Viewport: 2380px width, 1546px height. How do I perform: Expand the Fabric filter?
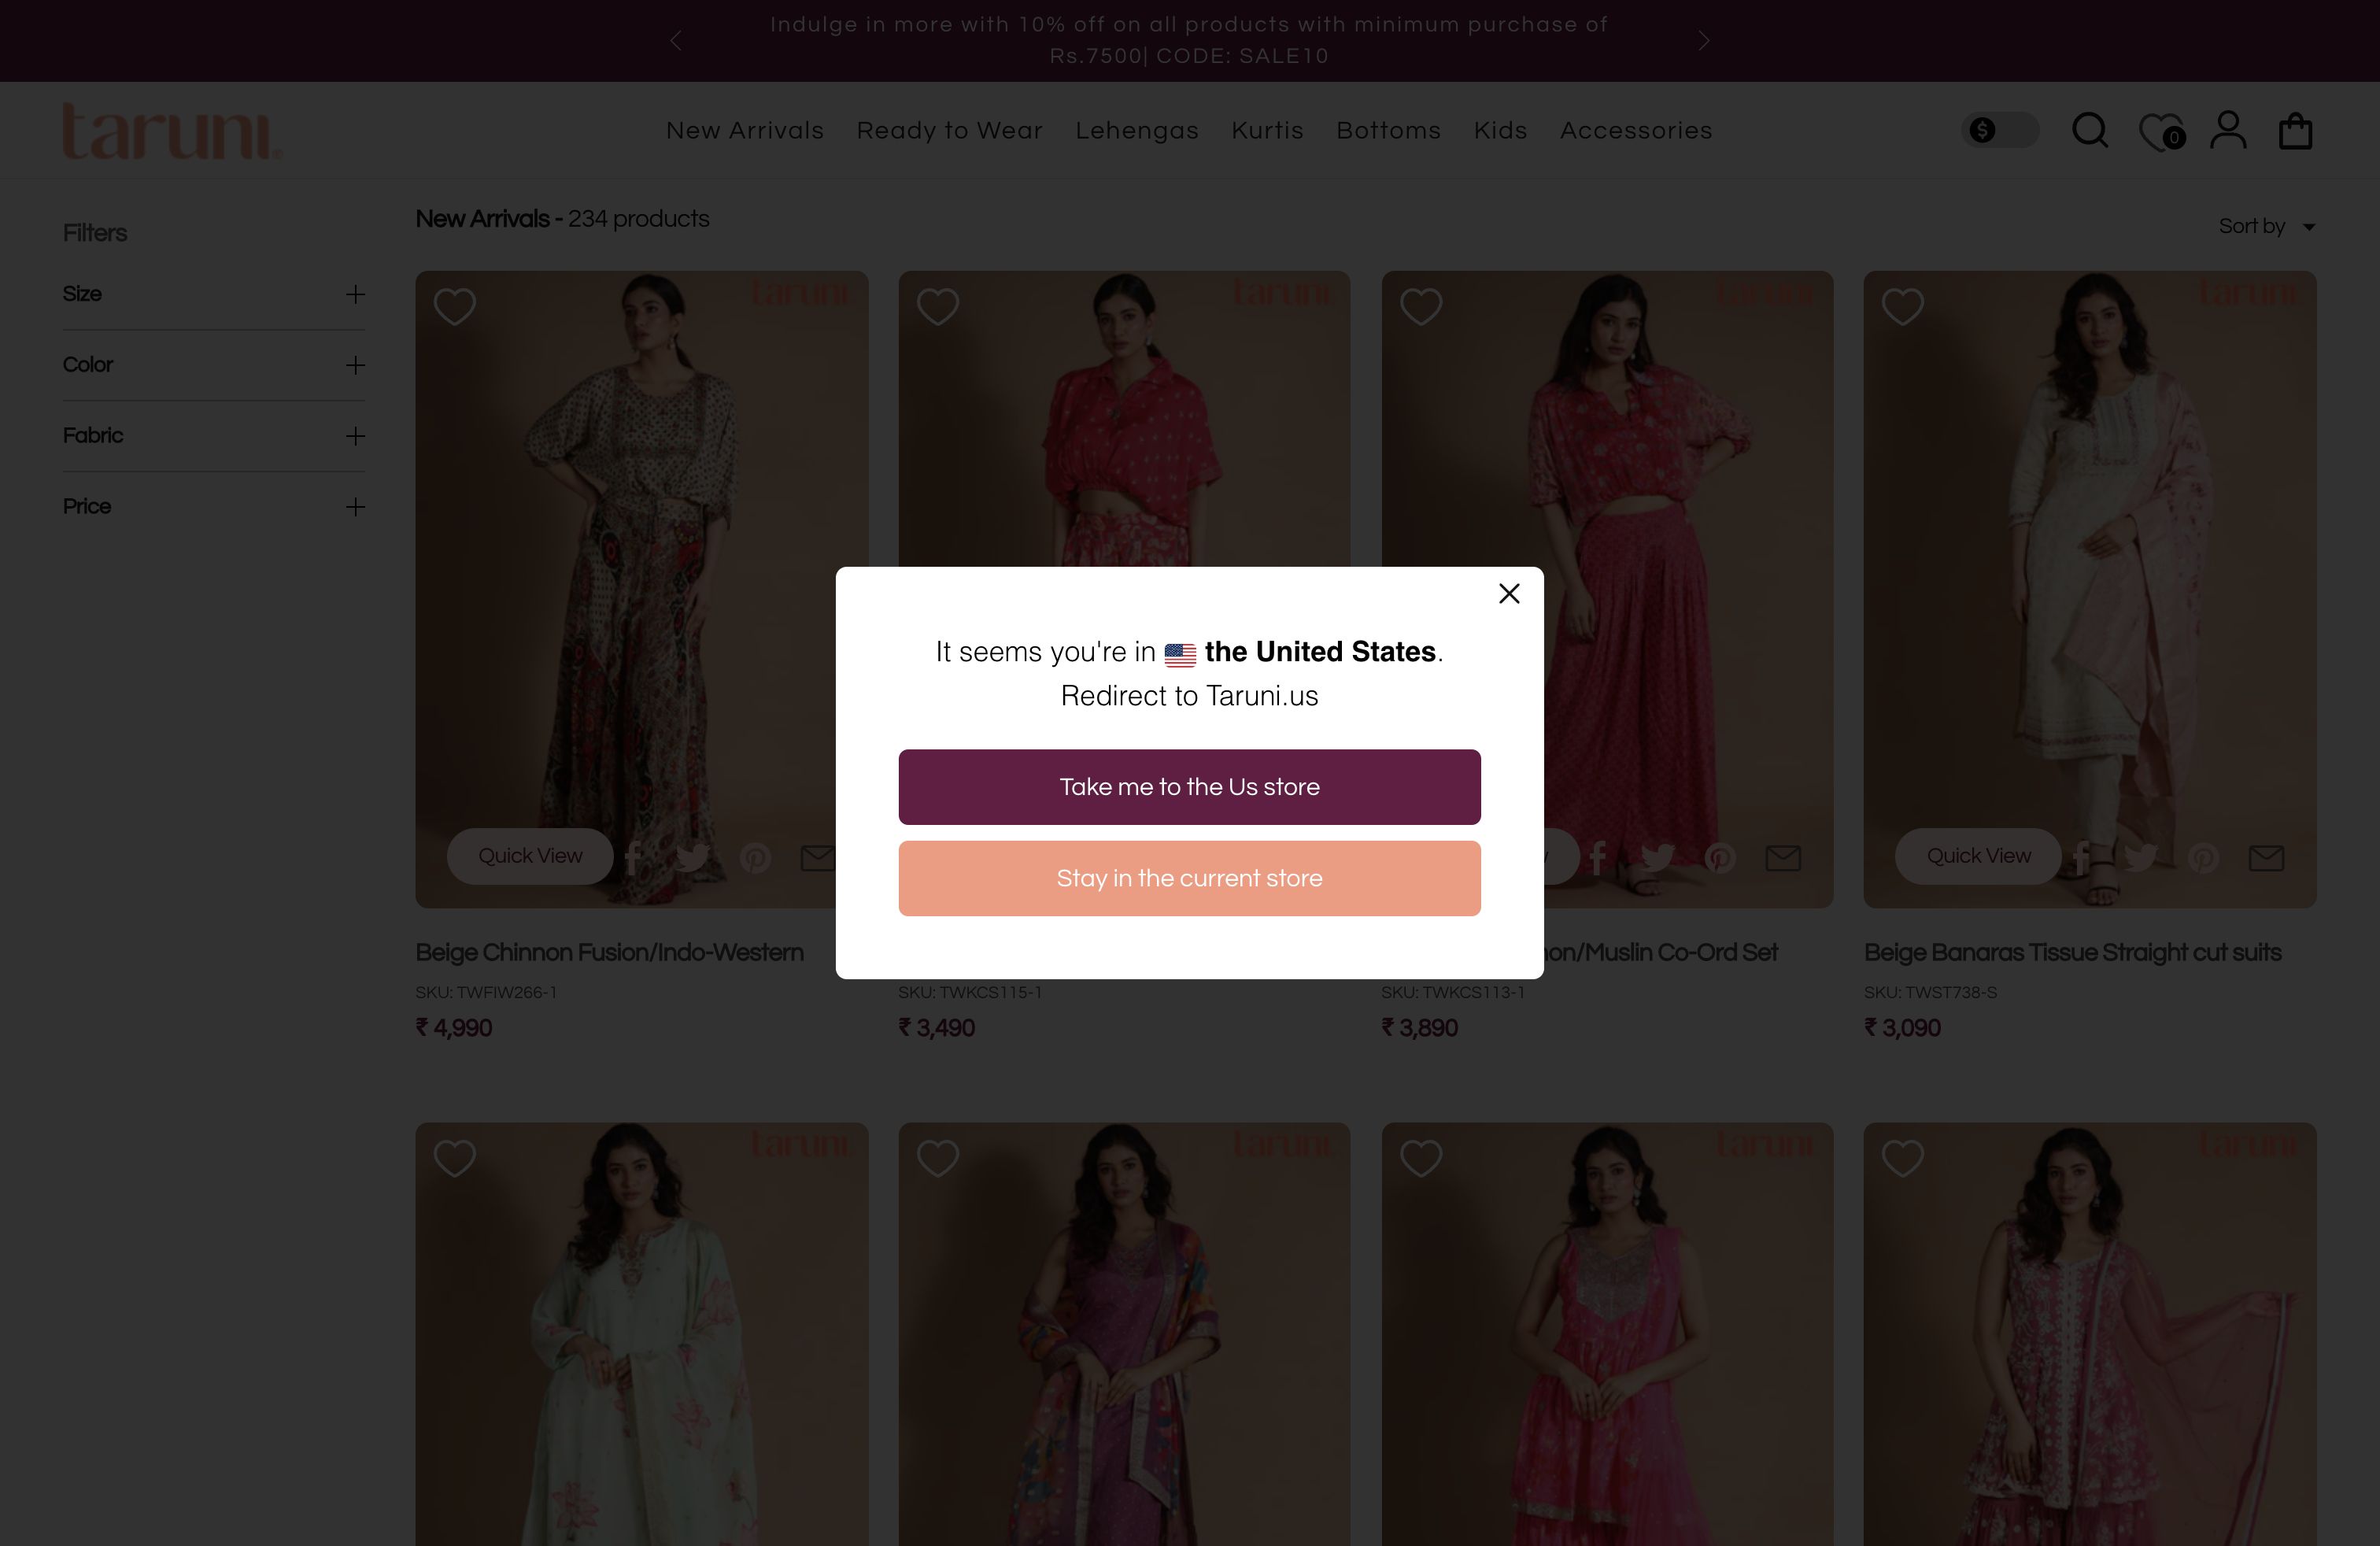pos(355,436)
